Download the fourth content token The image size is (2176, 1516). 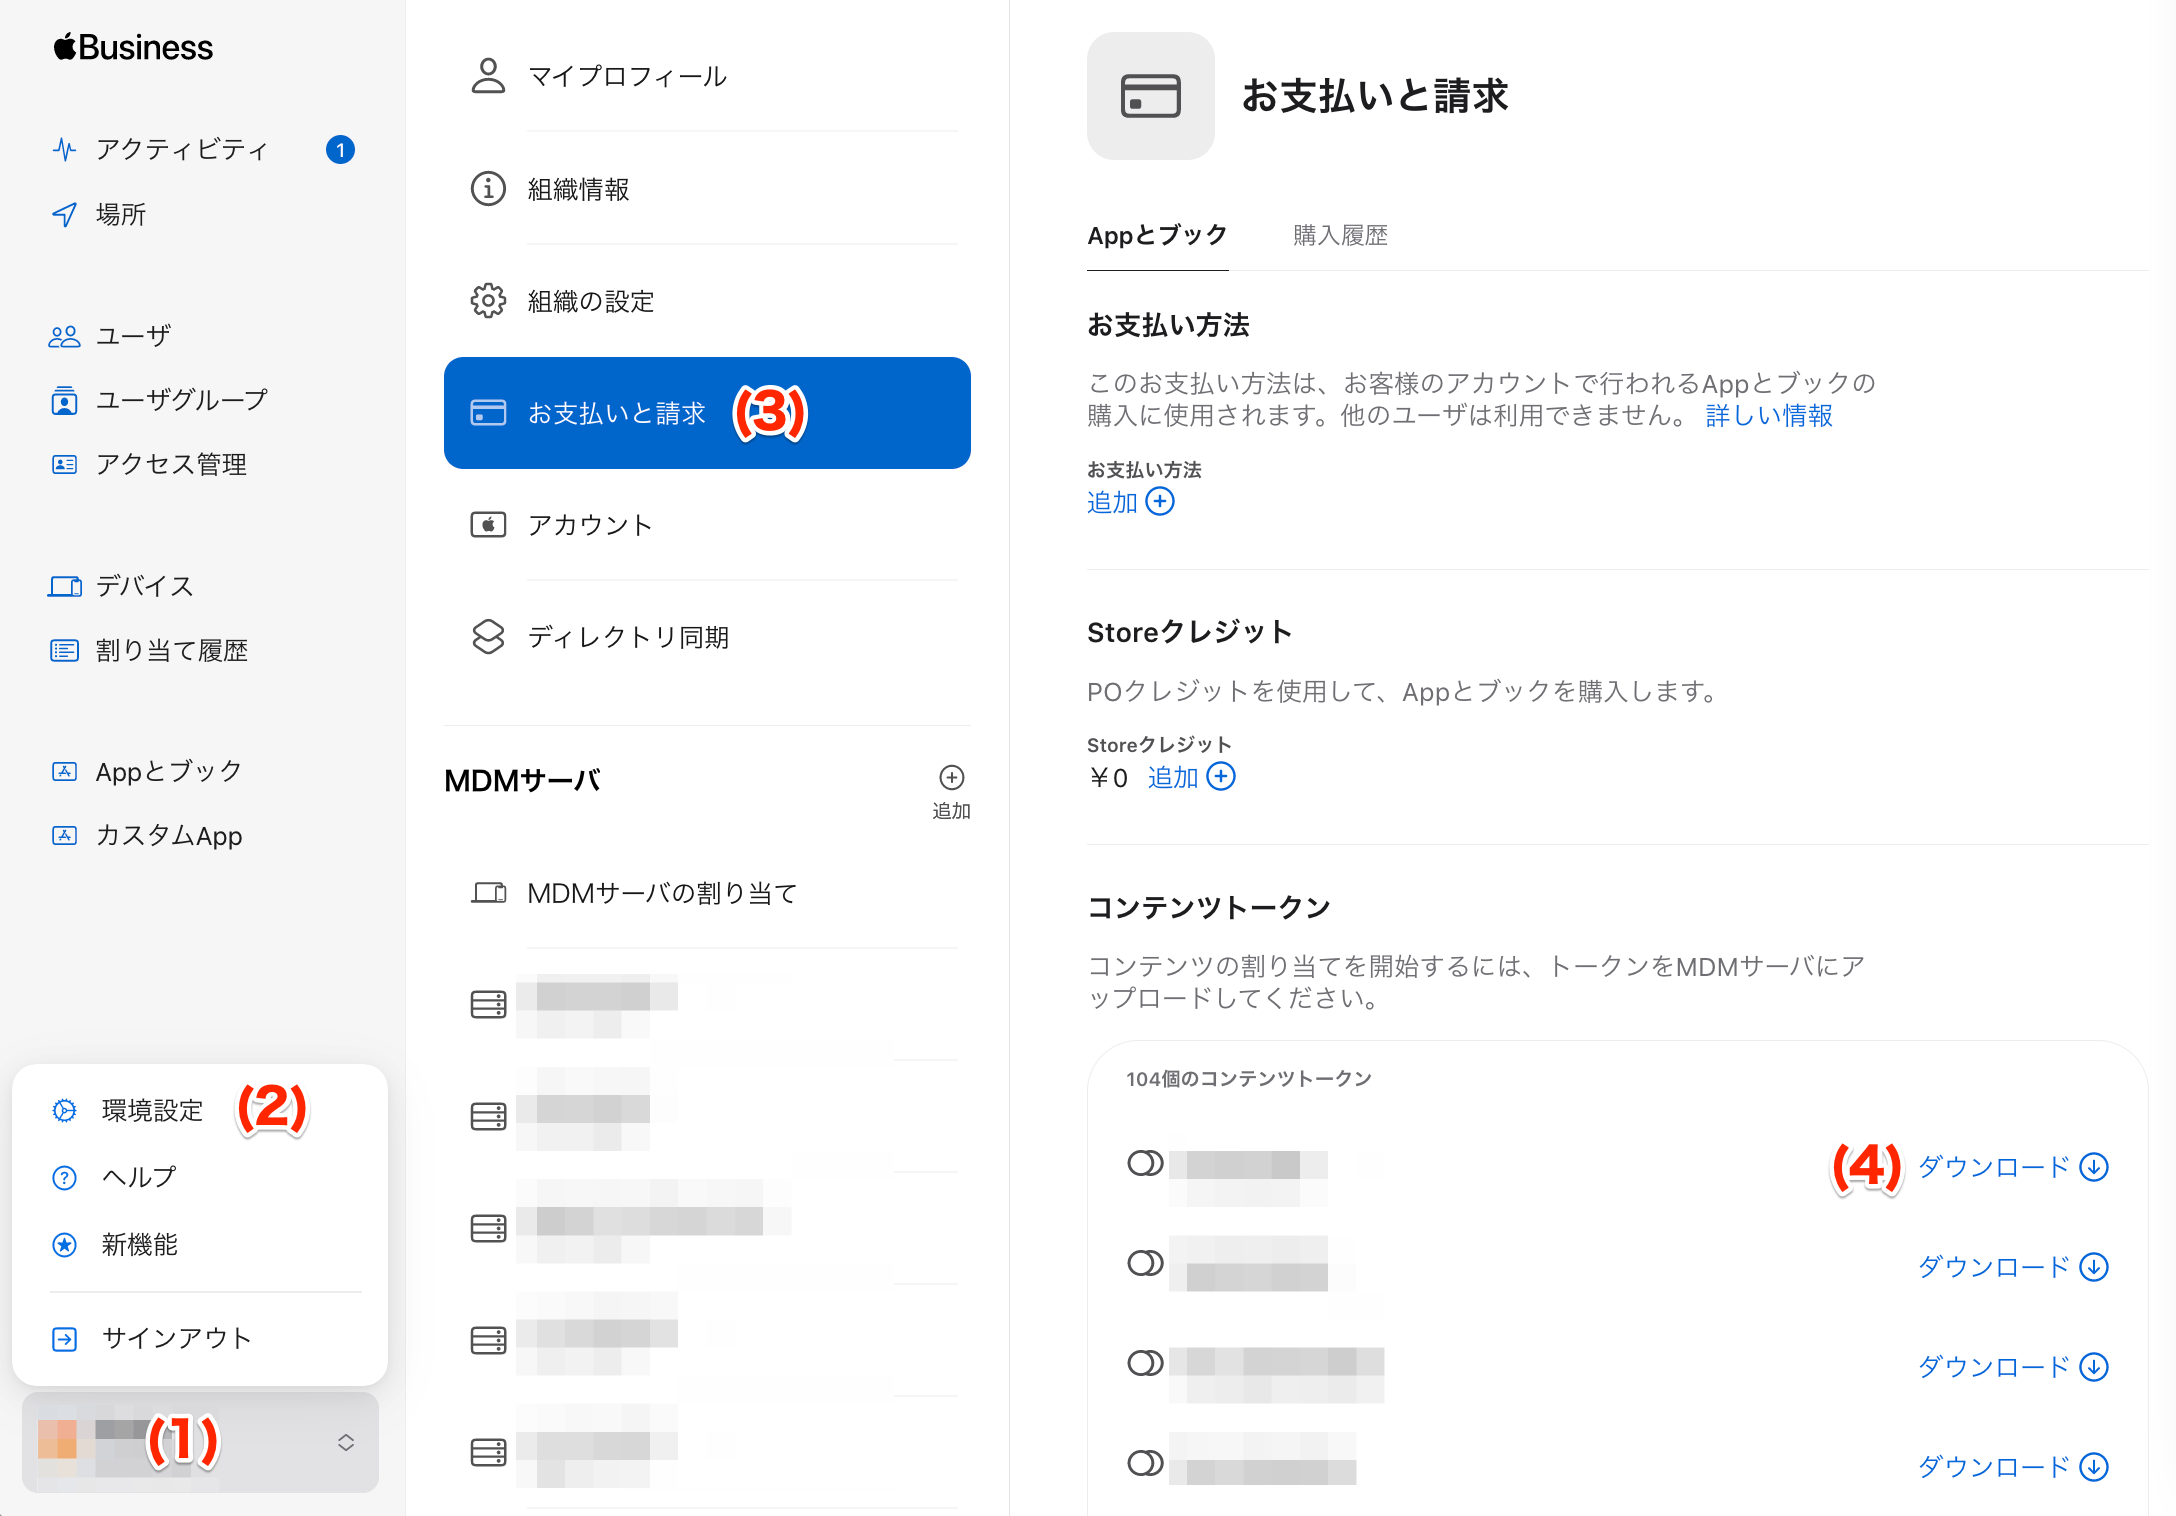pos(2014,1467)
